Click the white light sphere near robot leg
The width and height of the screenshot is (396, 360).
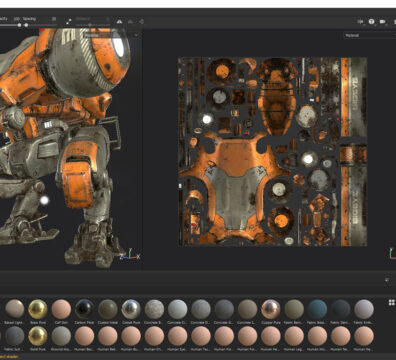(44, 200)
